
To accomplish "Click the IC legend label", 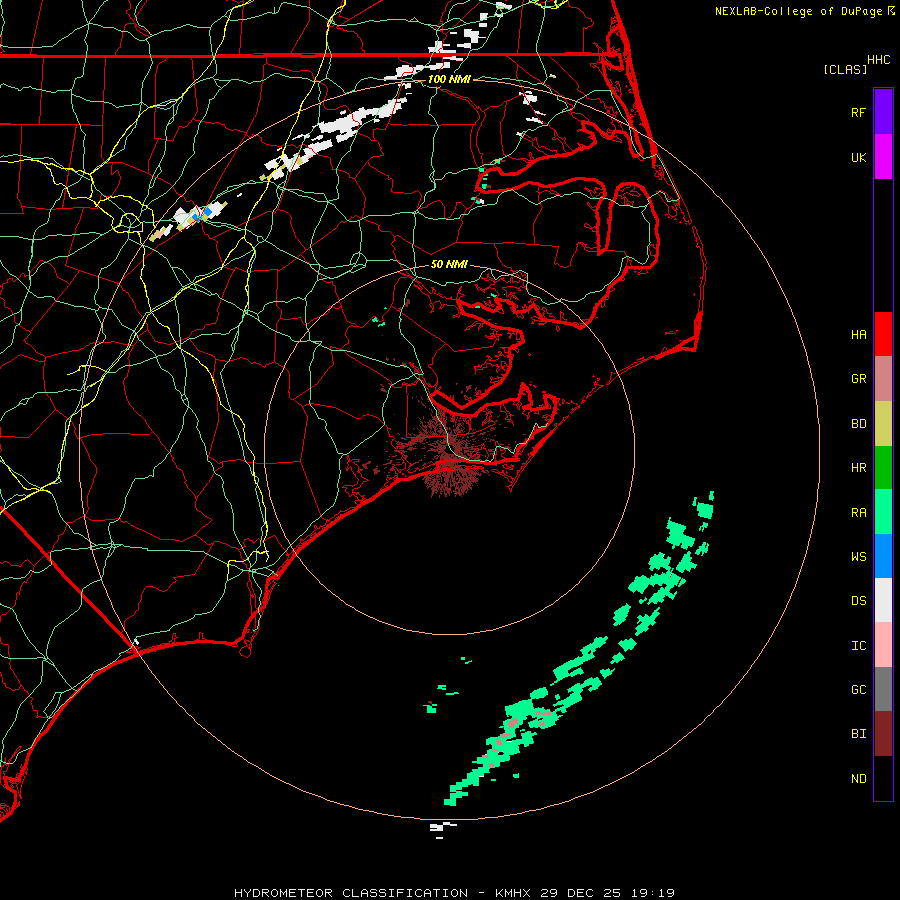I will (858, 646).
